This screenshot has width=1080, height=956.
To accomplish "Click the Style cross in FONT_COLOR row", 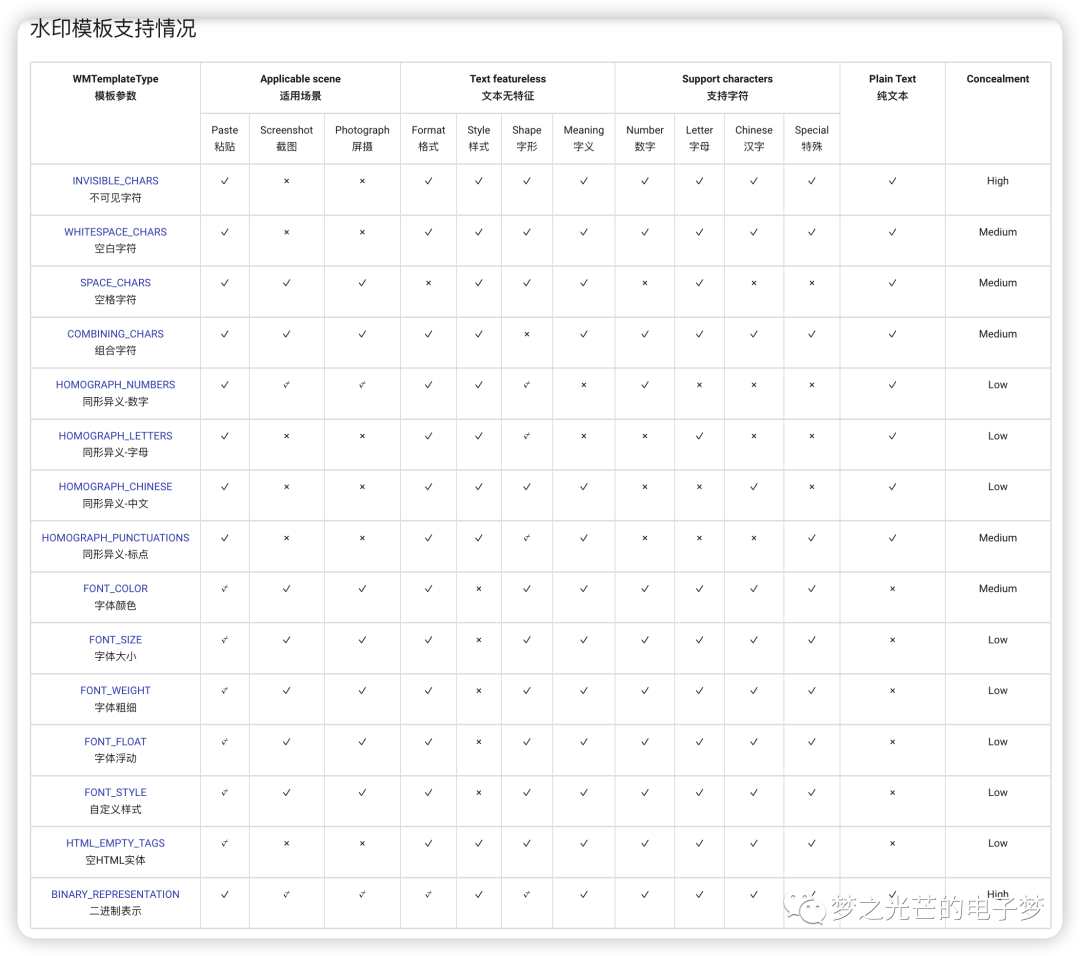I will [x=479, y=589].
